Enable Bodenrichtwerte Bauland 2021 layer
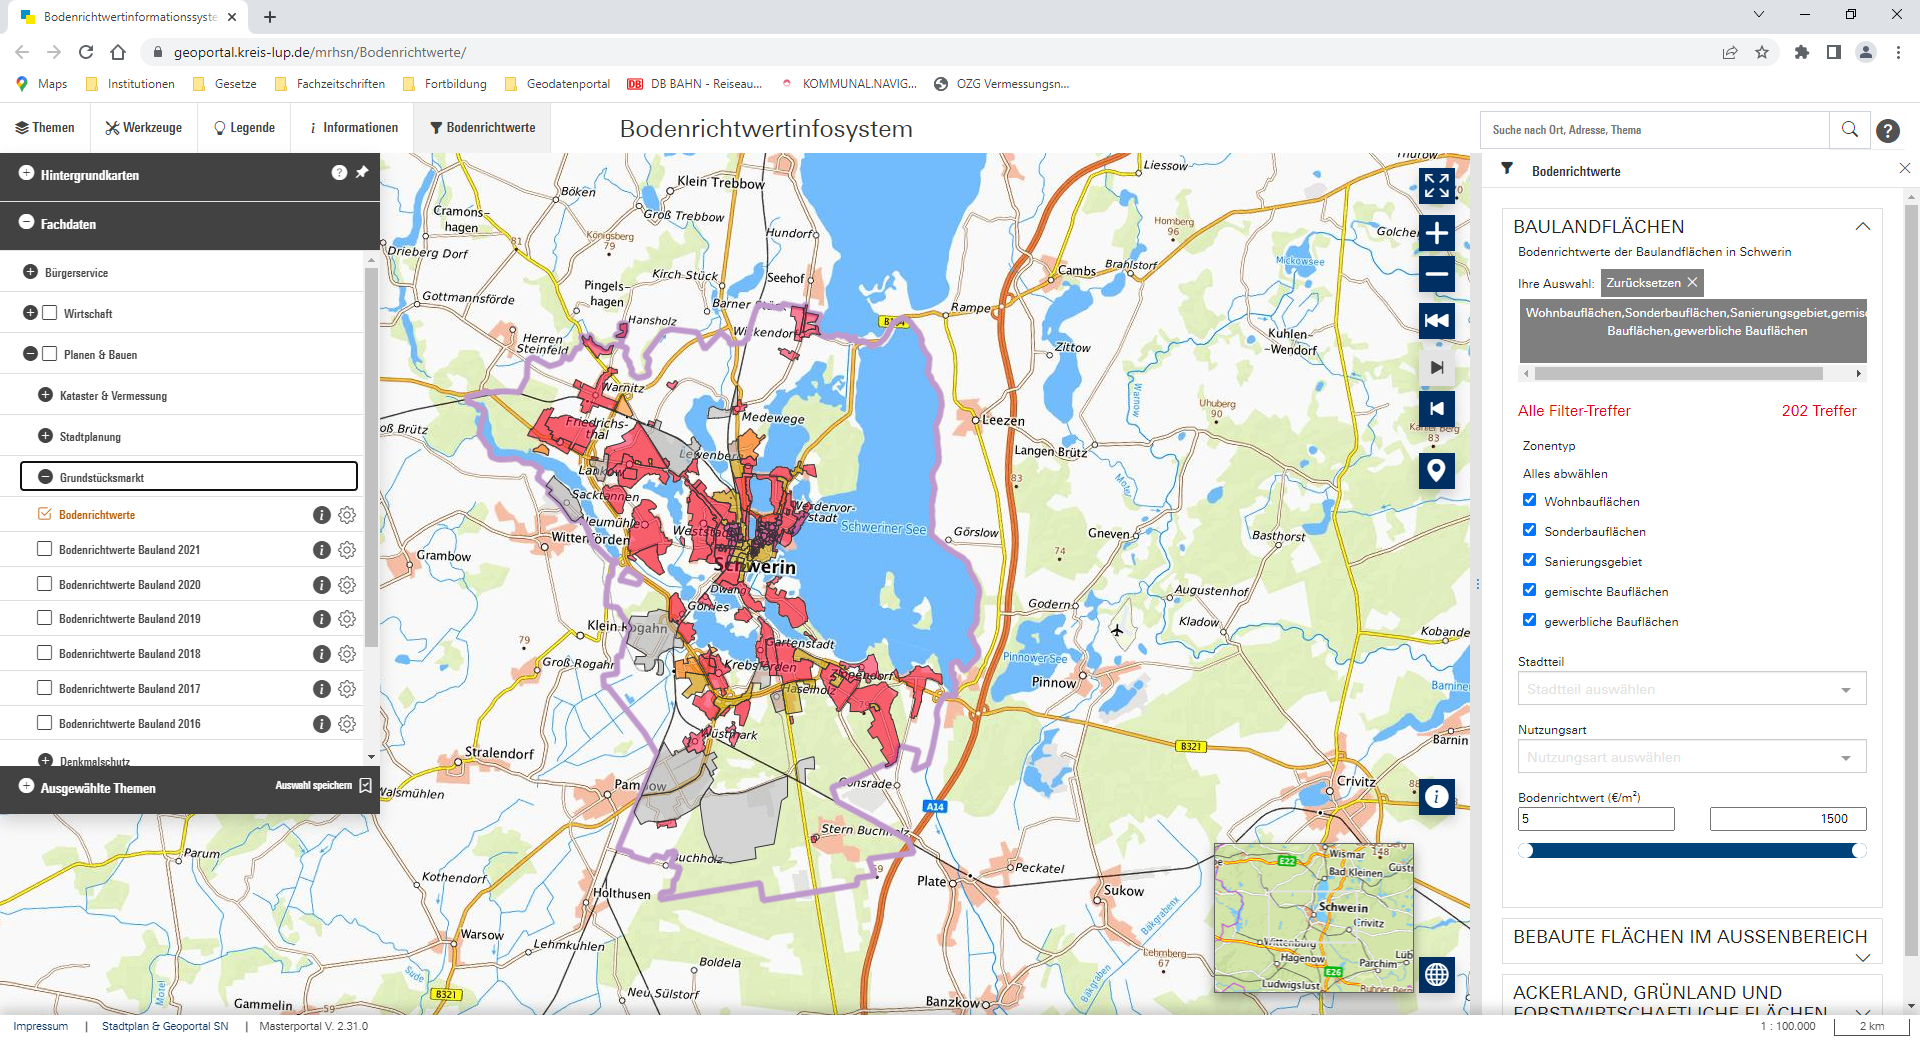Image resolution: width=1920 pixels, height=1040 pixels. (x=44, y=548)
